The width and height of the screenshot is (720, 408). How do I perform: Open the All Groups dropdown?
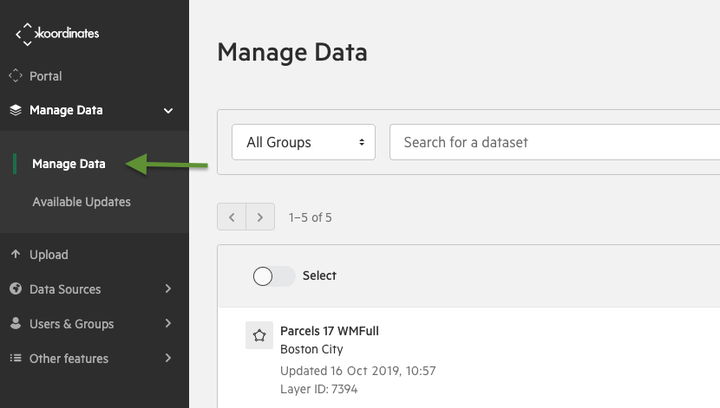pos(304,142)
